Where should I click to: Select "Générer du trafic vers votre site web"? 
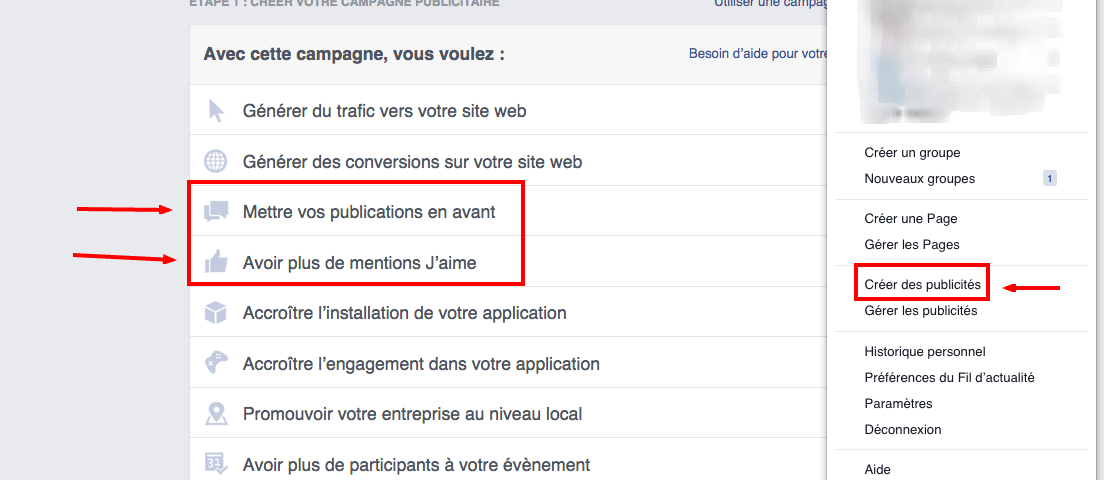click(x=384, y=111)
